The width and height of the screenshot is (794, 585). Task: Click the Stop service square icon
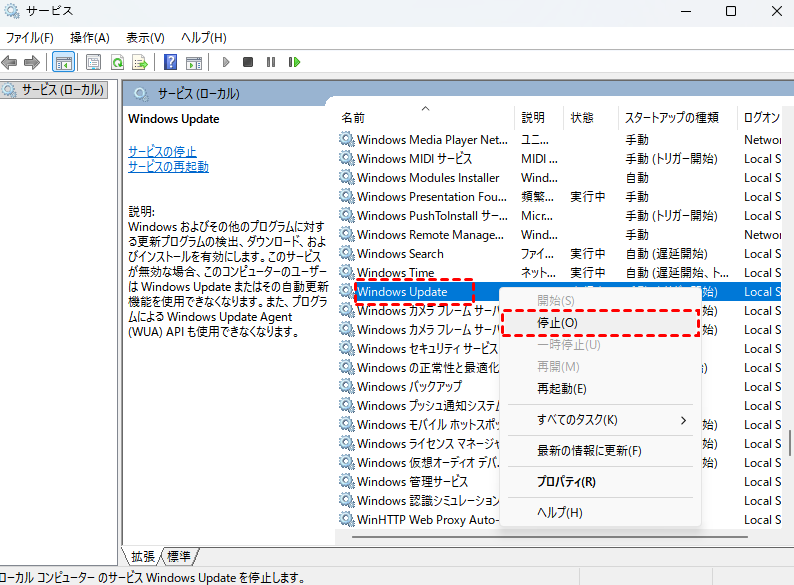[248, 62]
